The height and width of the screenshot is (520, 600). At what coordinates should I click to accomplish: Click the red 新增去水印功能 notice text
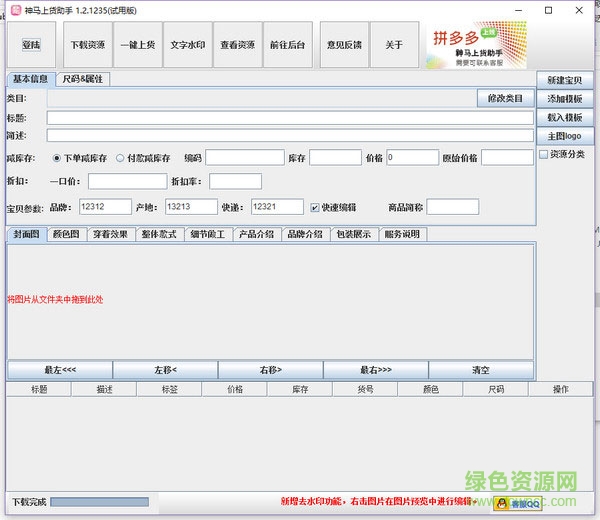[378, 501]
